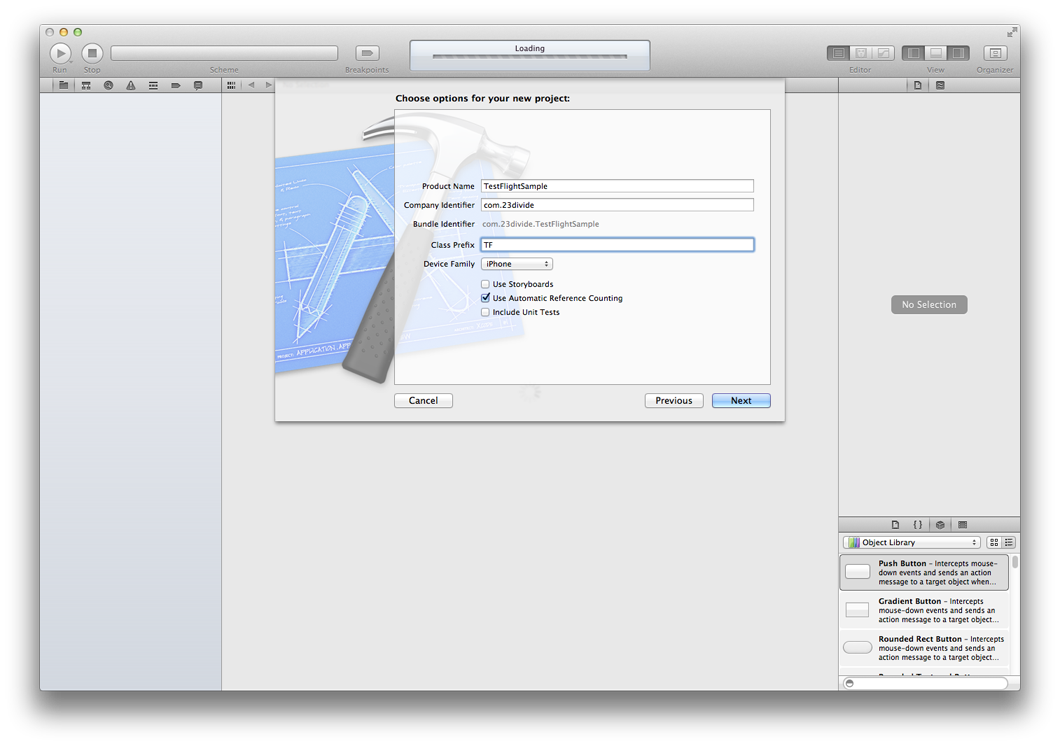
Task: Switch library to list view
Action: point(1009,542)
